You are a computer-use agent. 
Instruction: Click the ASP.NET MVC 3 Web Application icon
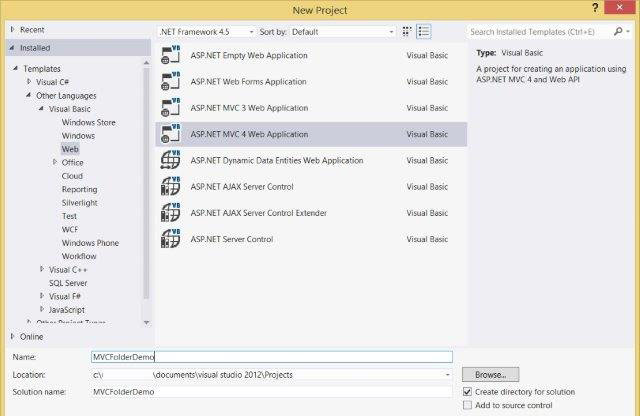171,108
